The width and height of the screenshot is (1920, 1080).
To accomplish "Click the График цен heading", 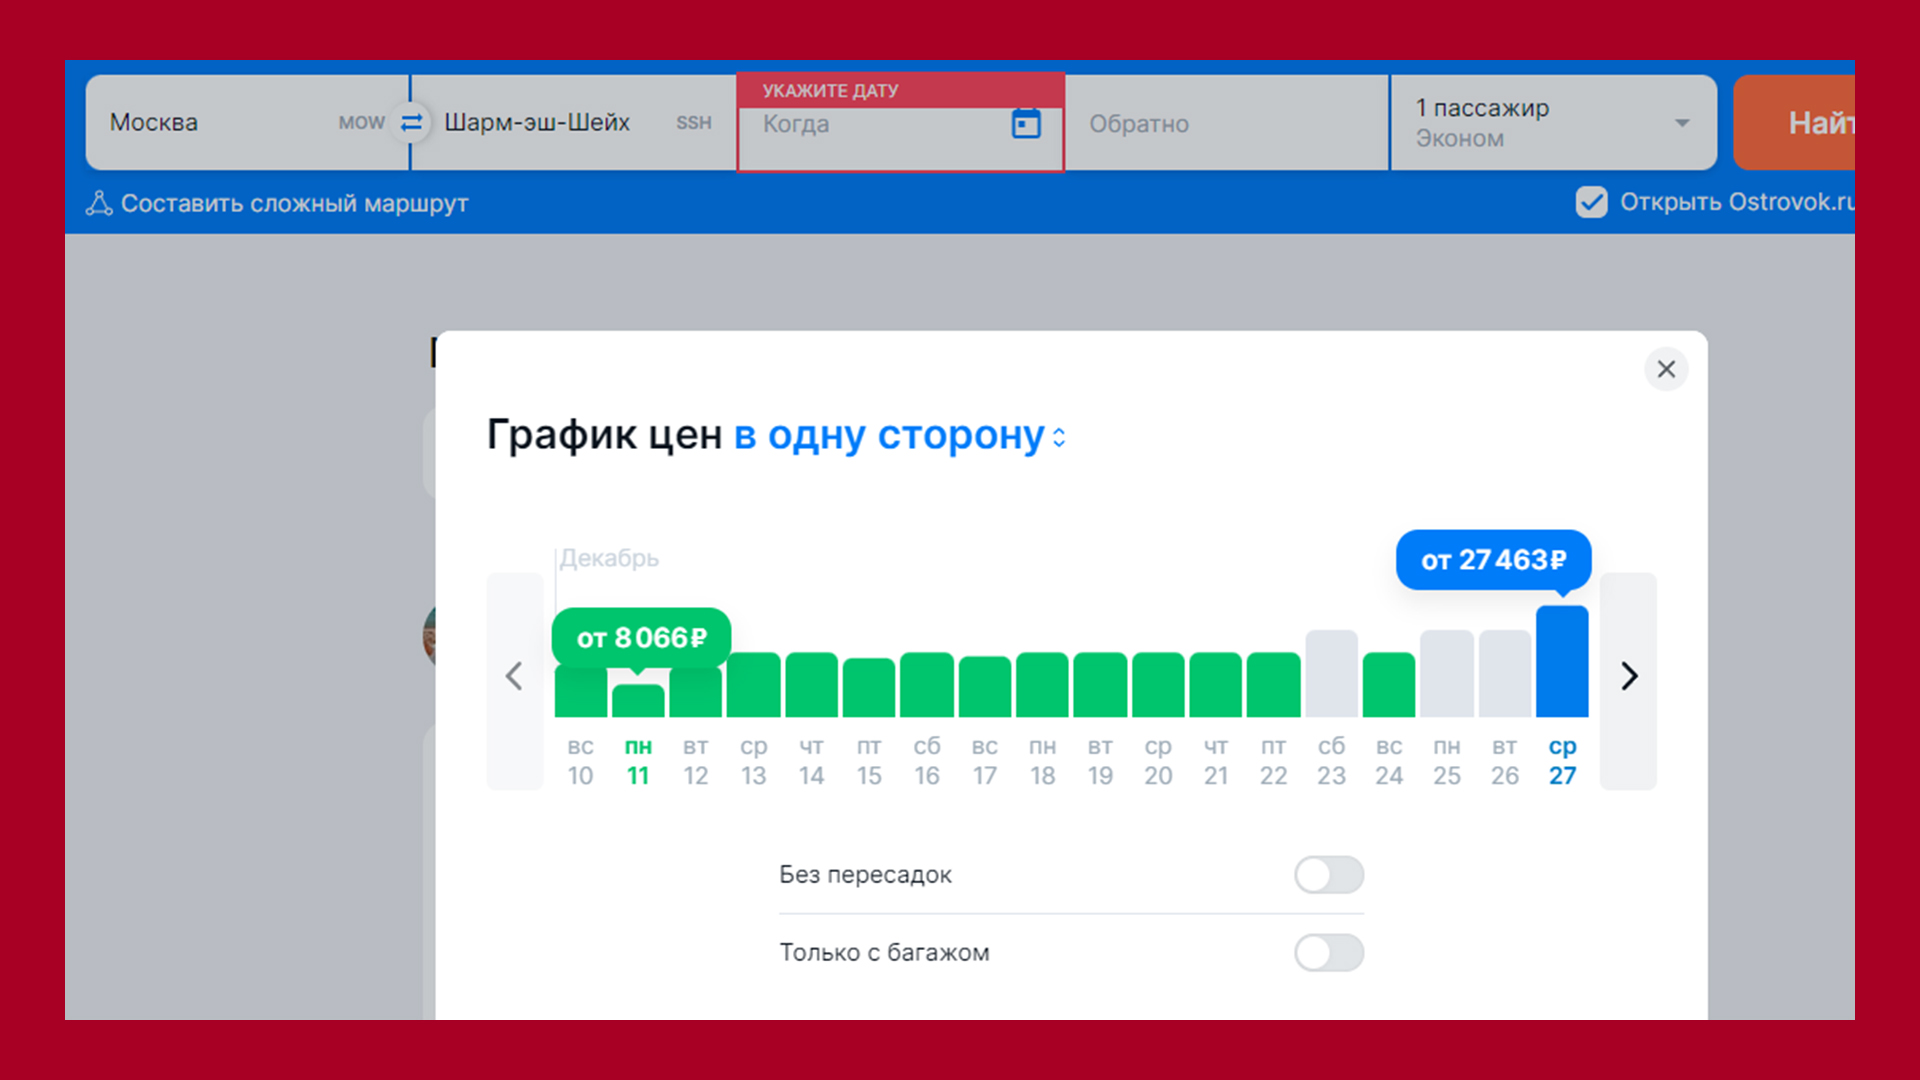I will click(604, 435).
